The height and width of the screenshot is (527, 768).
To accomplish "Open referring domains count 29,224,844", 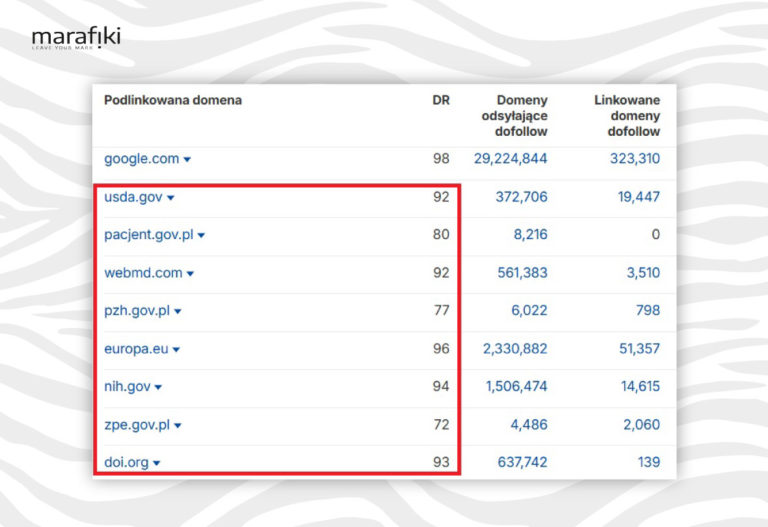I will 509,159.
